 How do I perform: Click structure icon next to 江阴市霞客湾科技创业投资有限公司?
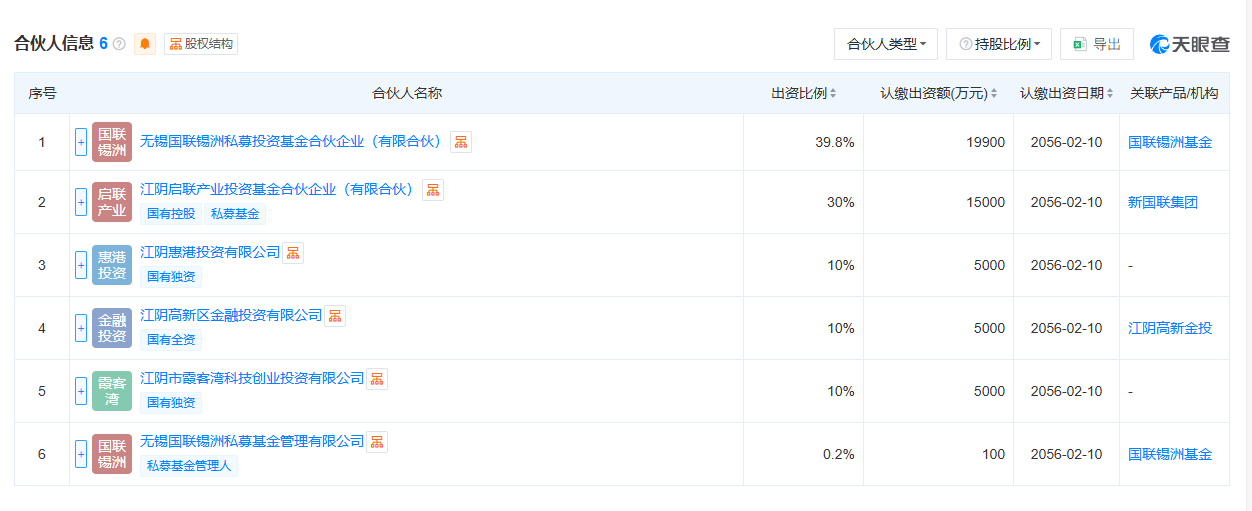pyautogui.click(x=377, y=379)
